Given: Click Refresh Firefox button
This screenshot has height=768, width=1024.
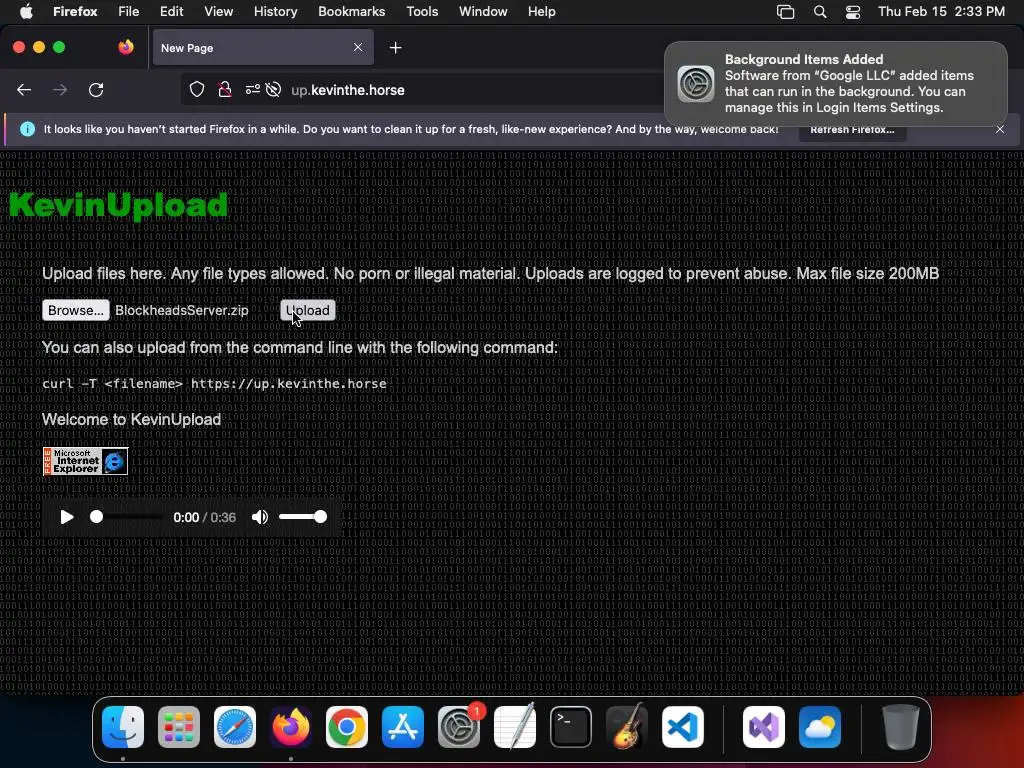Looking at the screenshot, I should click(x=852, y=129).
